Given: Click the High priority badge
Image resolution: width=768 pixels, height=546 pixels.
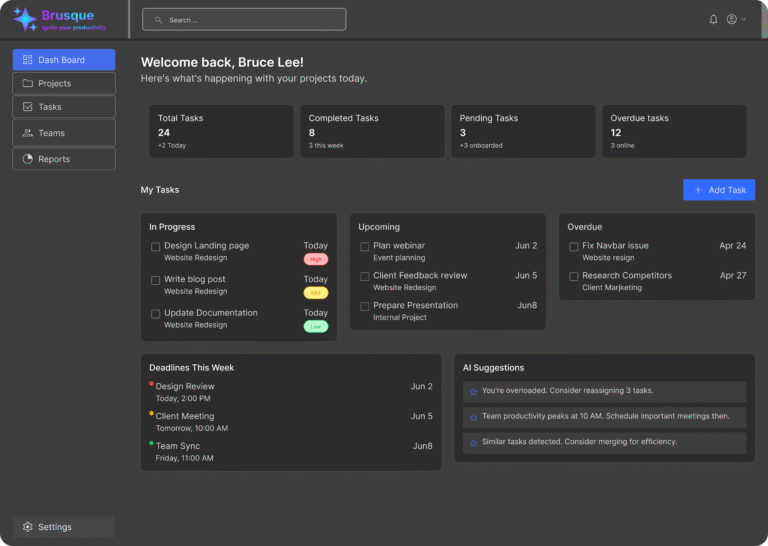Looking at the screenshot, I should 316,259.
